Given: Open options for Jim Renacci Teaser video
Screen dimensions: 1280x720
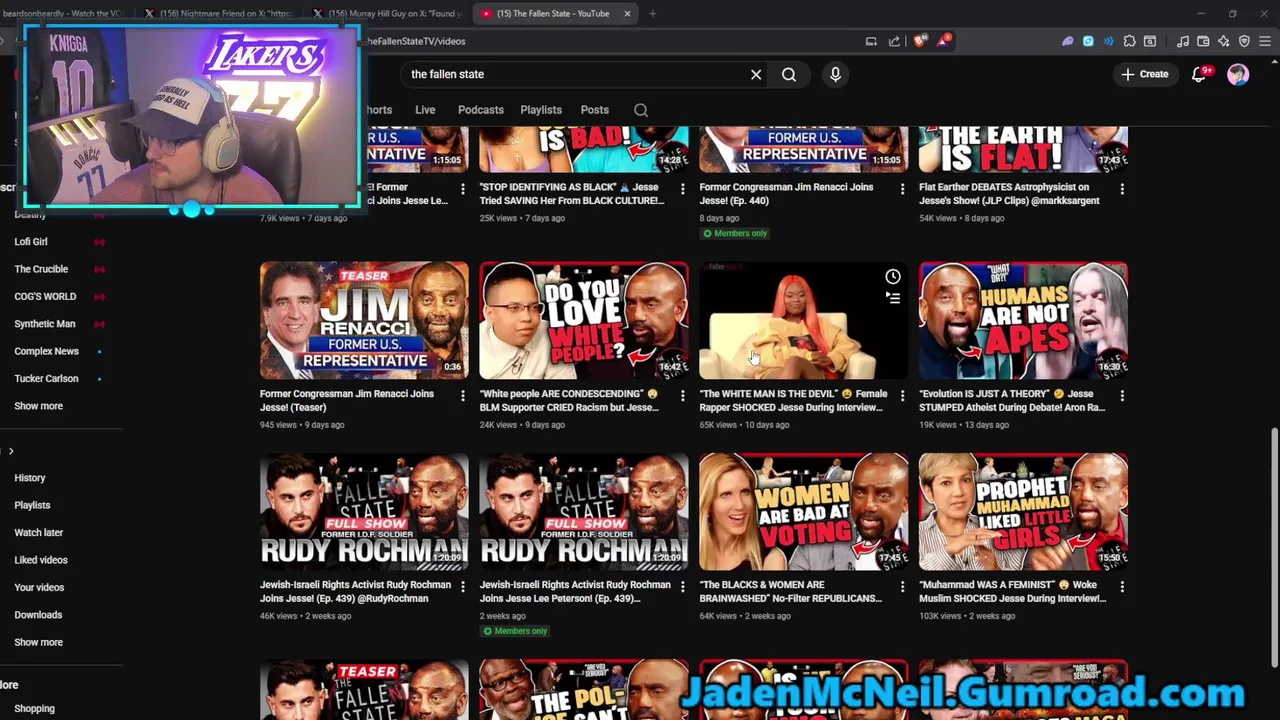Looking at the screenshot, I should click(462, 396).
